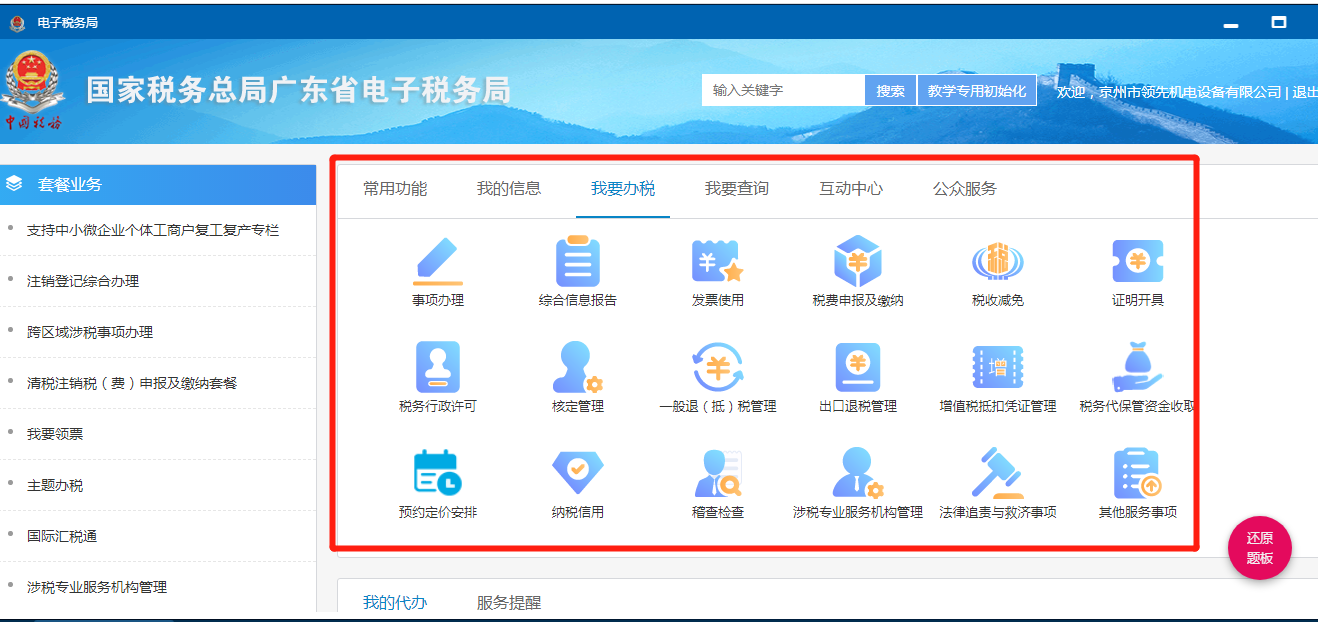
Task: Open the 税费申报及缴纳 icon
Action: tap(858, 262)
